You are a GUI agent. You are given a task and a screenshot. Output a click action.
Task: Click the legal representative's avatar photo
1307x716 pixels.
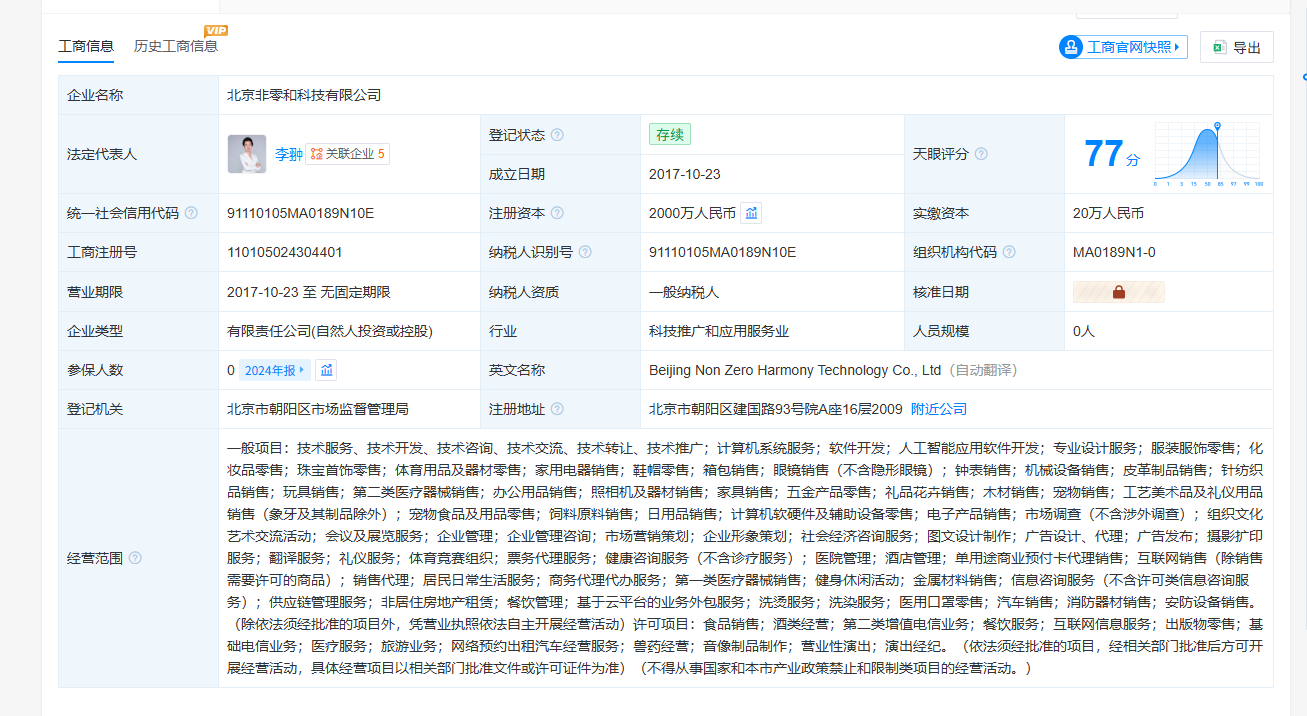[x=247, y=154]
